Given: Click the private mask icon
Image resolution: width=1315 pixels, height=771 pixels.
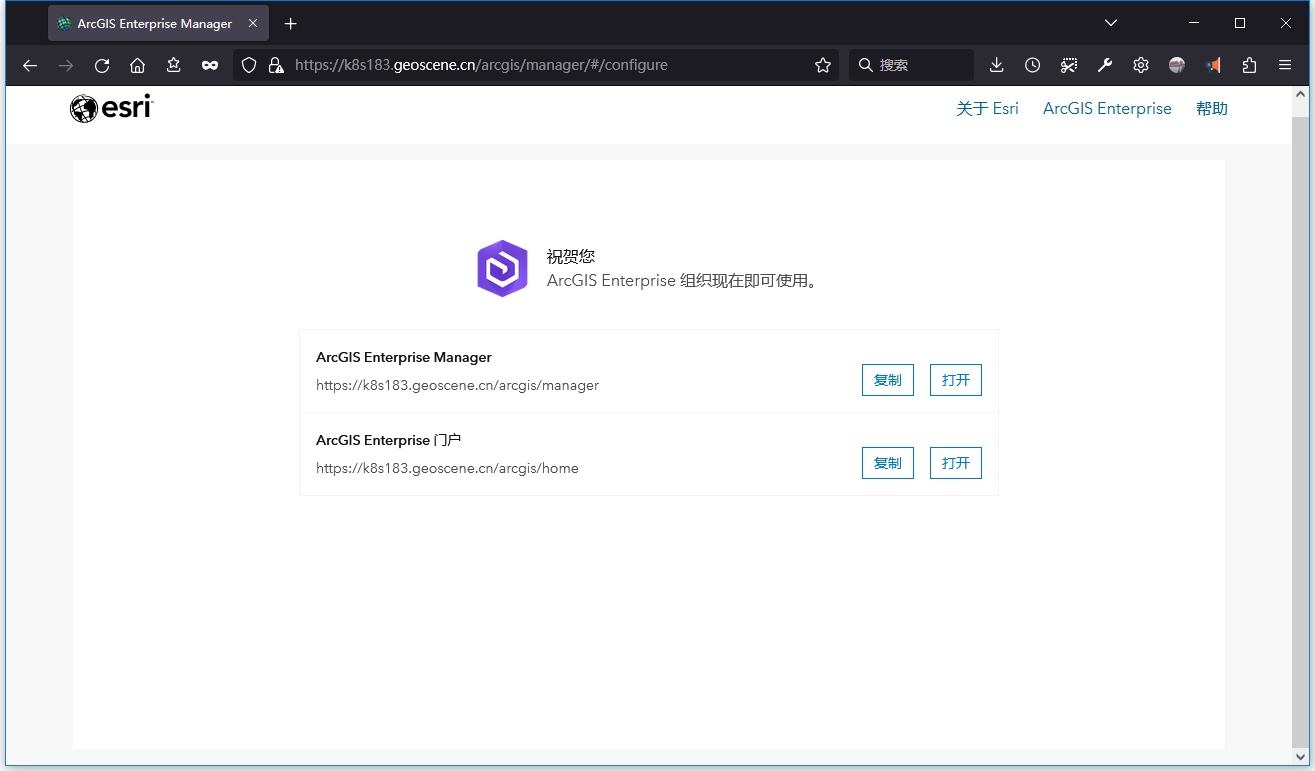Looking at the screenshot, I should (210, 65).
